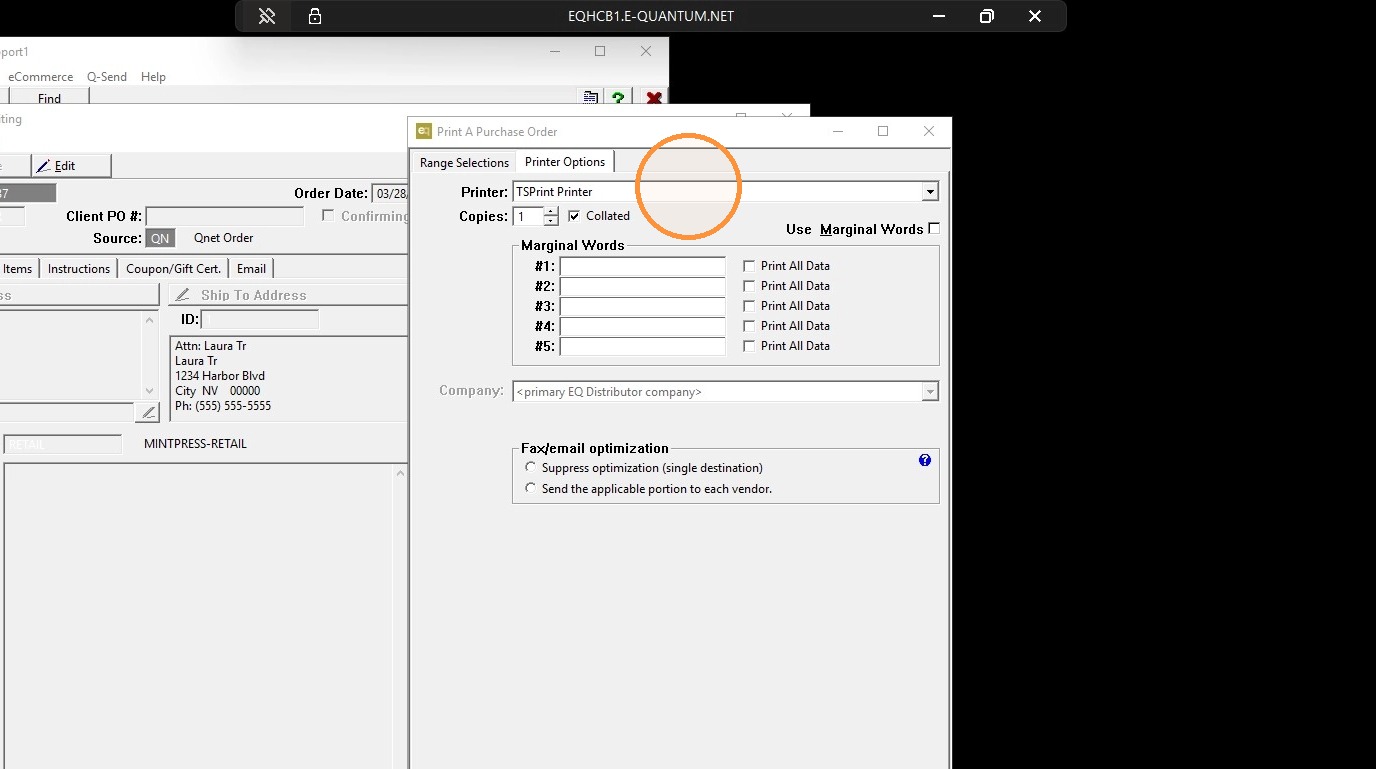Image resolution: width=1376 pixels, height=769 pixels.
Task: Click the Marginal Words #5 input field
Action: click(642, 347)
